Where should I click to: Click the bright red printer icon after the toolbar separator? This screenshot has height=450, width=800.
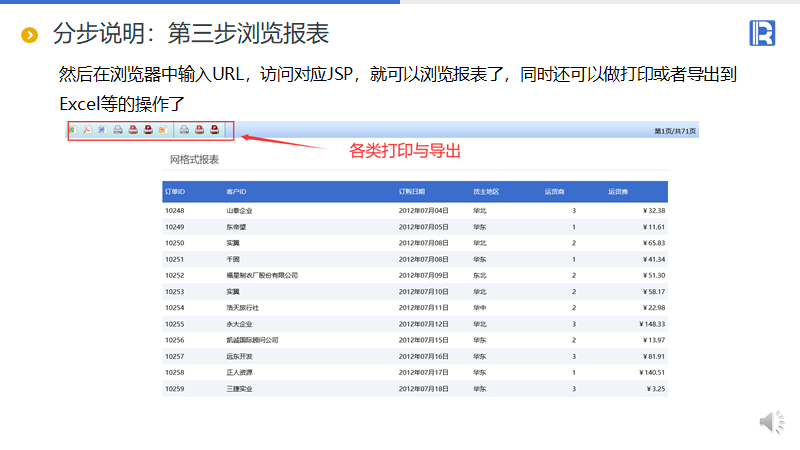coord(199,130)
